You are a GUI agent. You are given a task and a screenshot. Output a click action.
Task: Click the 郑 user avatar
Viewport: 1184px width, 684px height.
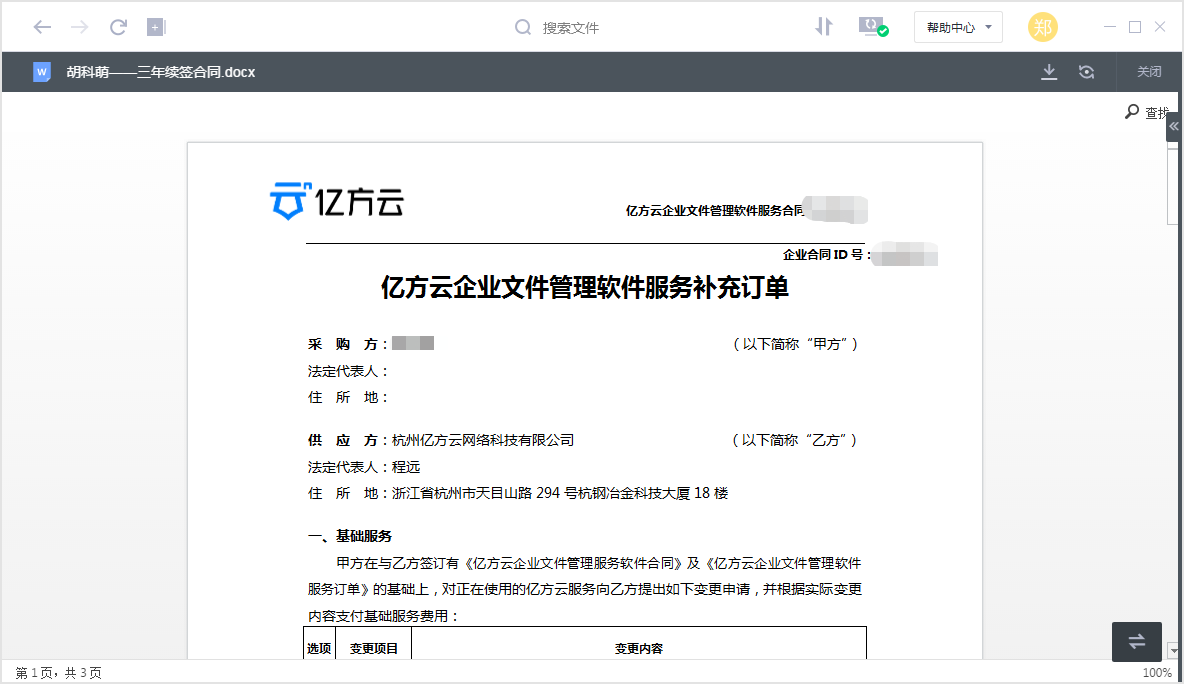(1043, 27)
